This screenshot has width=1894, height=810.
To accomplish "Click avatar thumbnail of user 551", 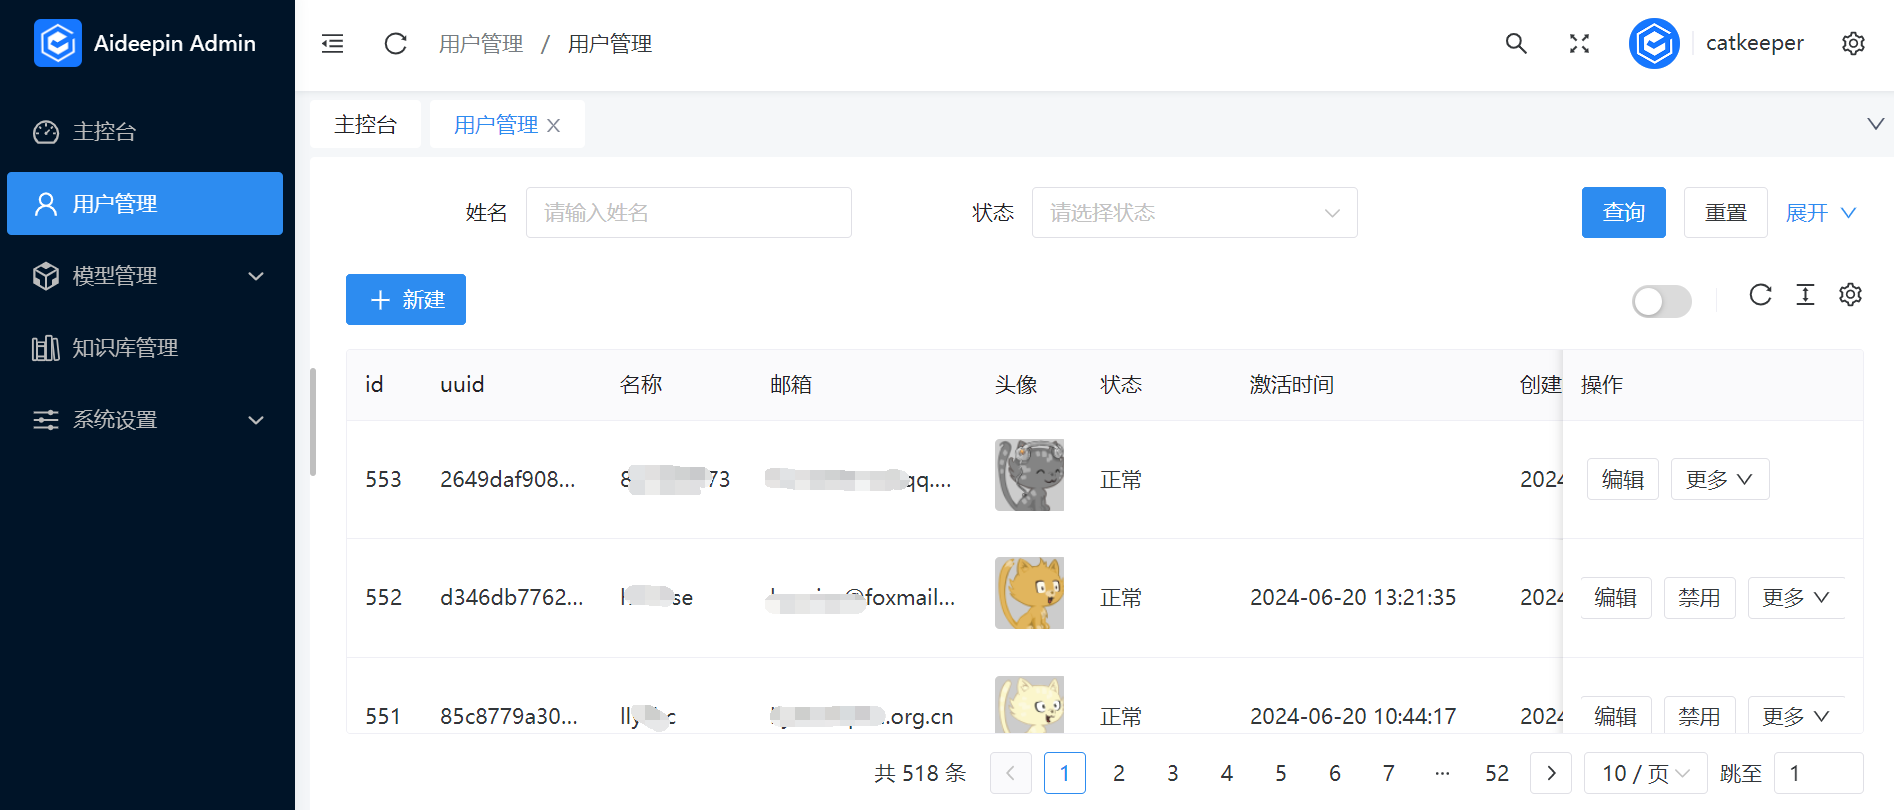I will point(1029,705).
